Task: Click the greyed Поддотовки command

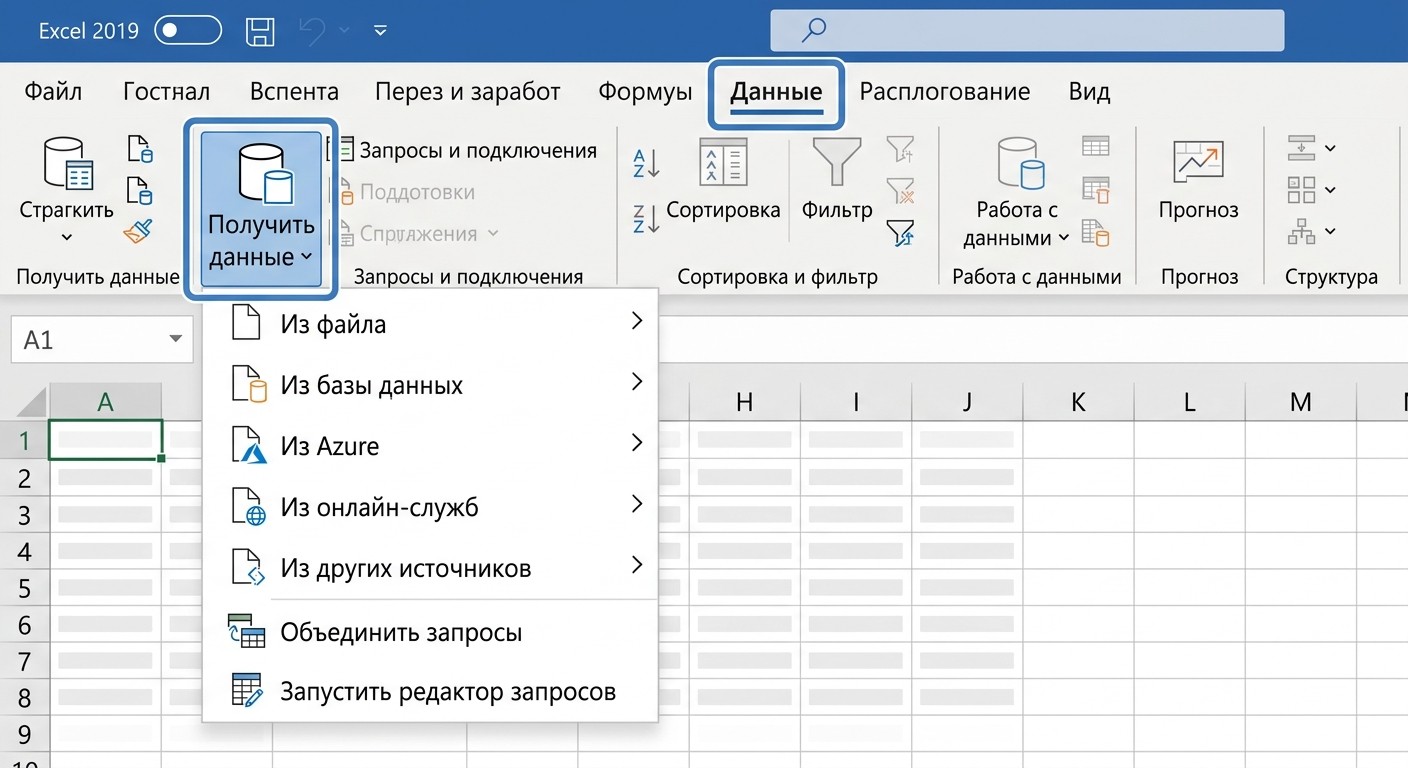Action: click(x=406, y=192)
